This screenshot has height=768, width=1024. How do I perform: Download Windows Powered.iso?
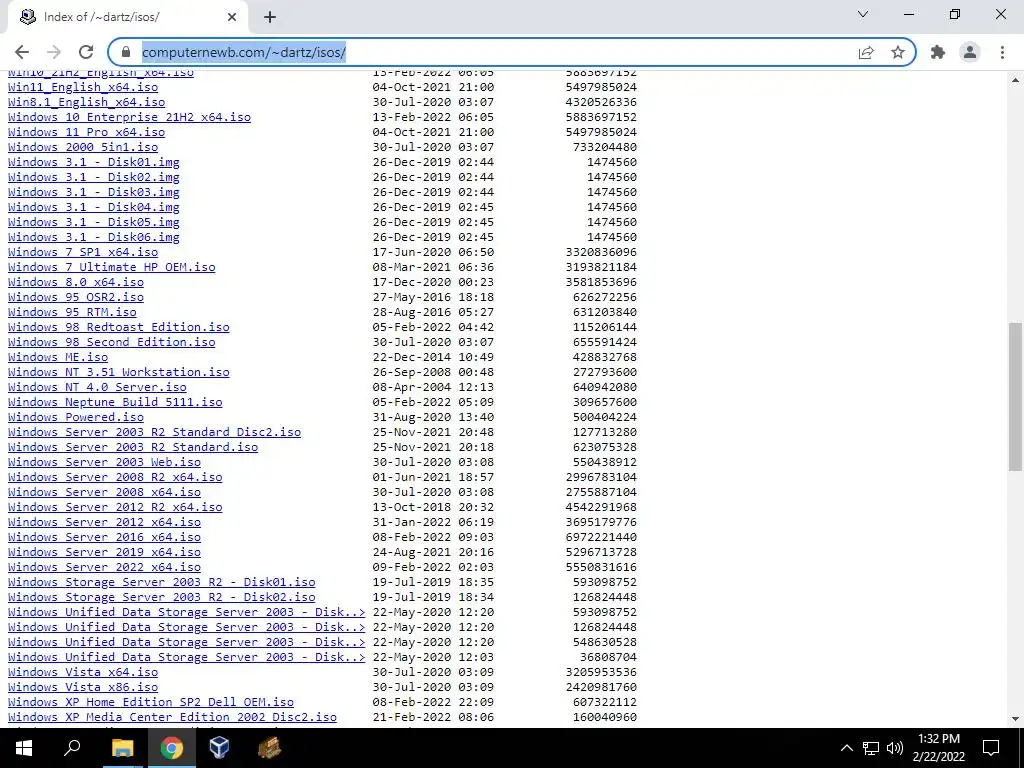point(76,417)
